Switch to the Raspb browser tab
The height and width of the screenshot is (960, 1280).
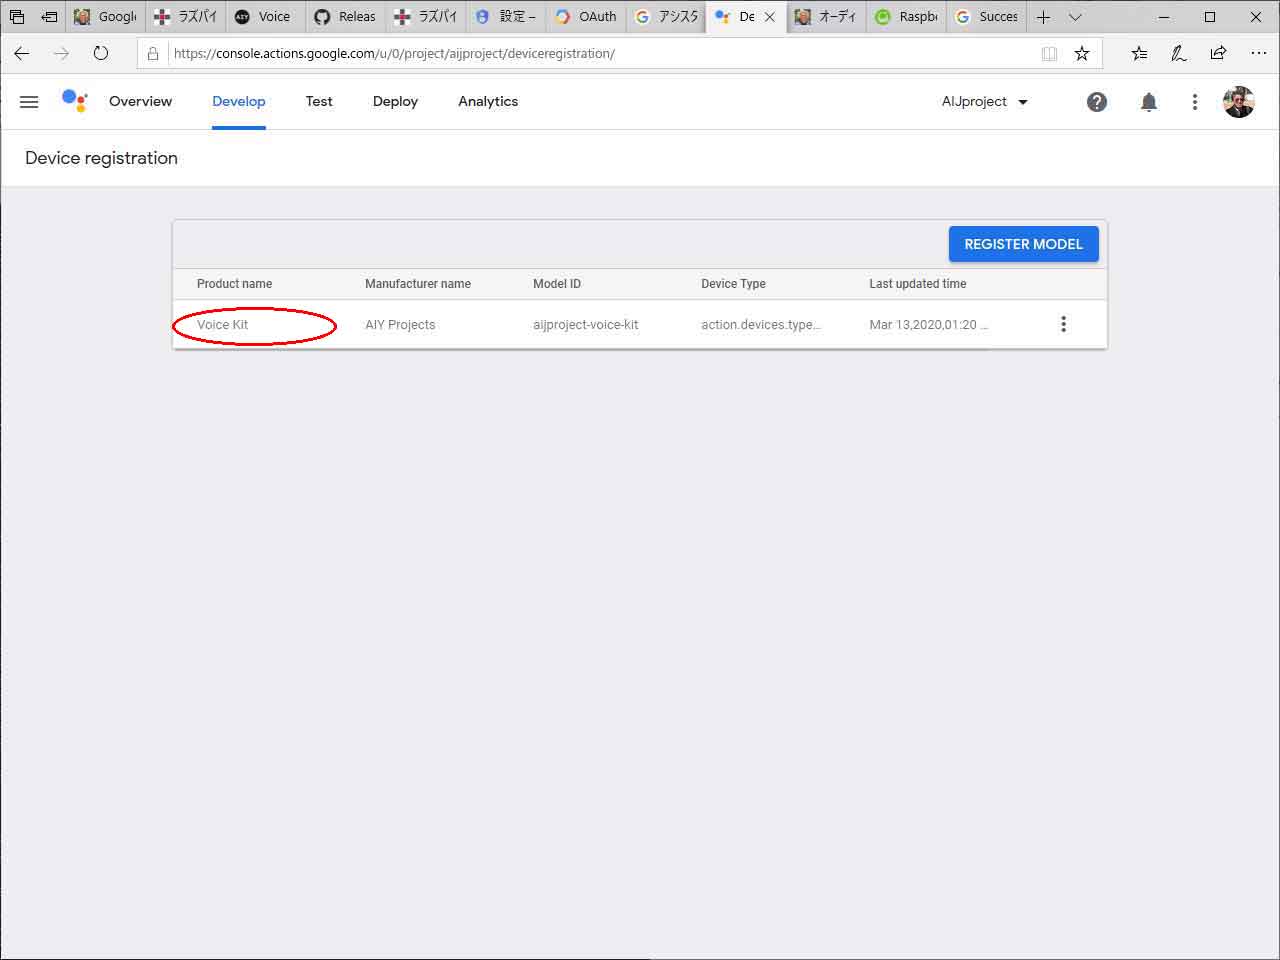click(907, 17)
